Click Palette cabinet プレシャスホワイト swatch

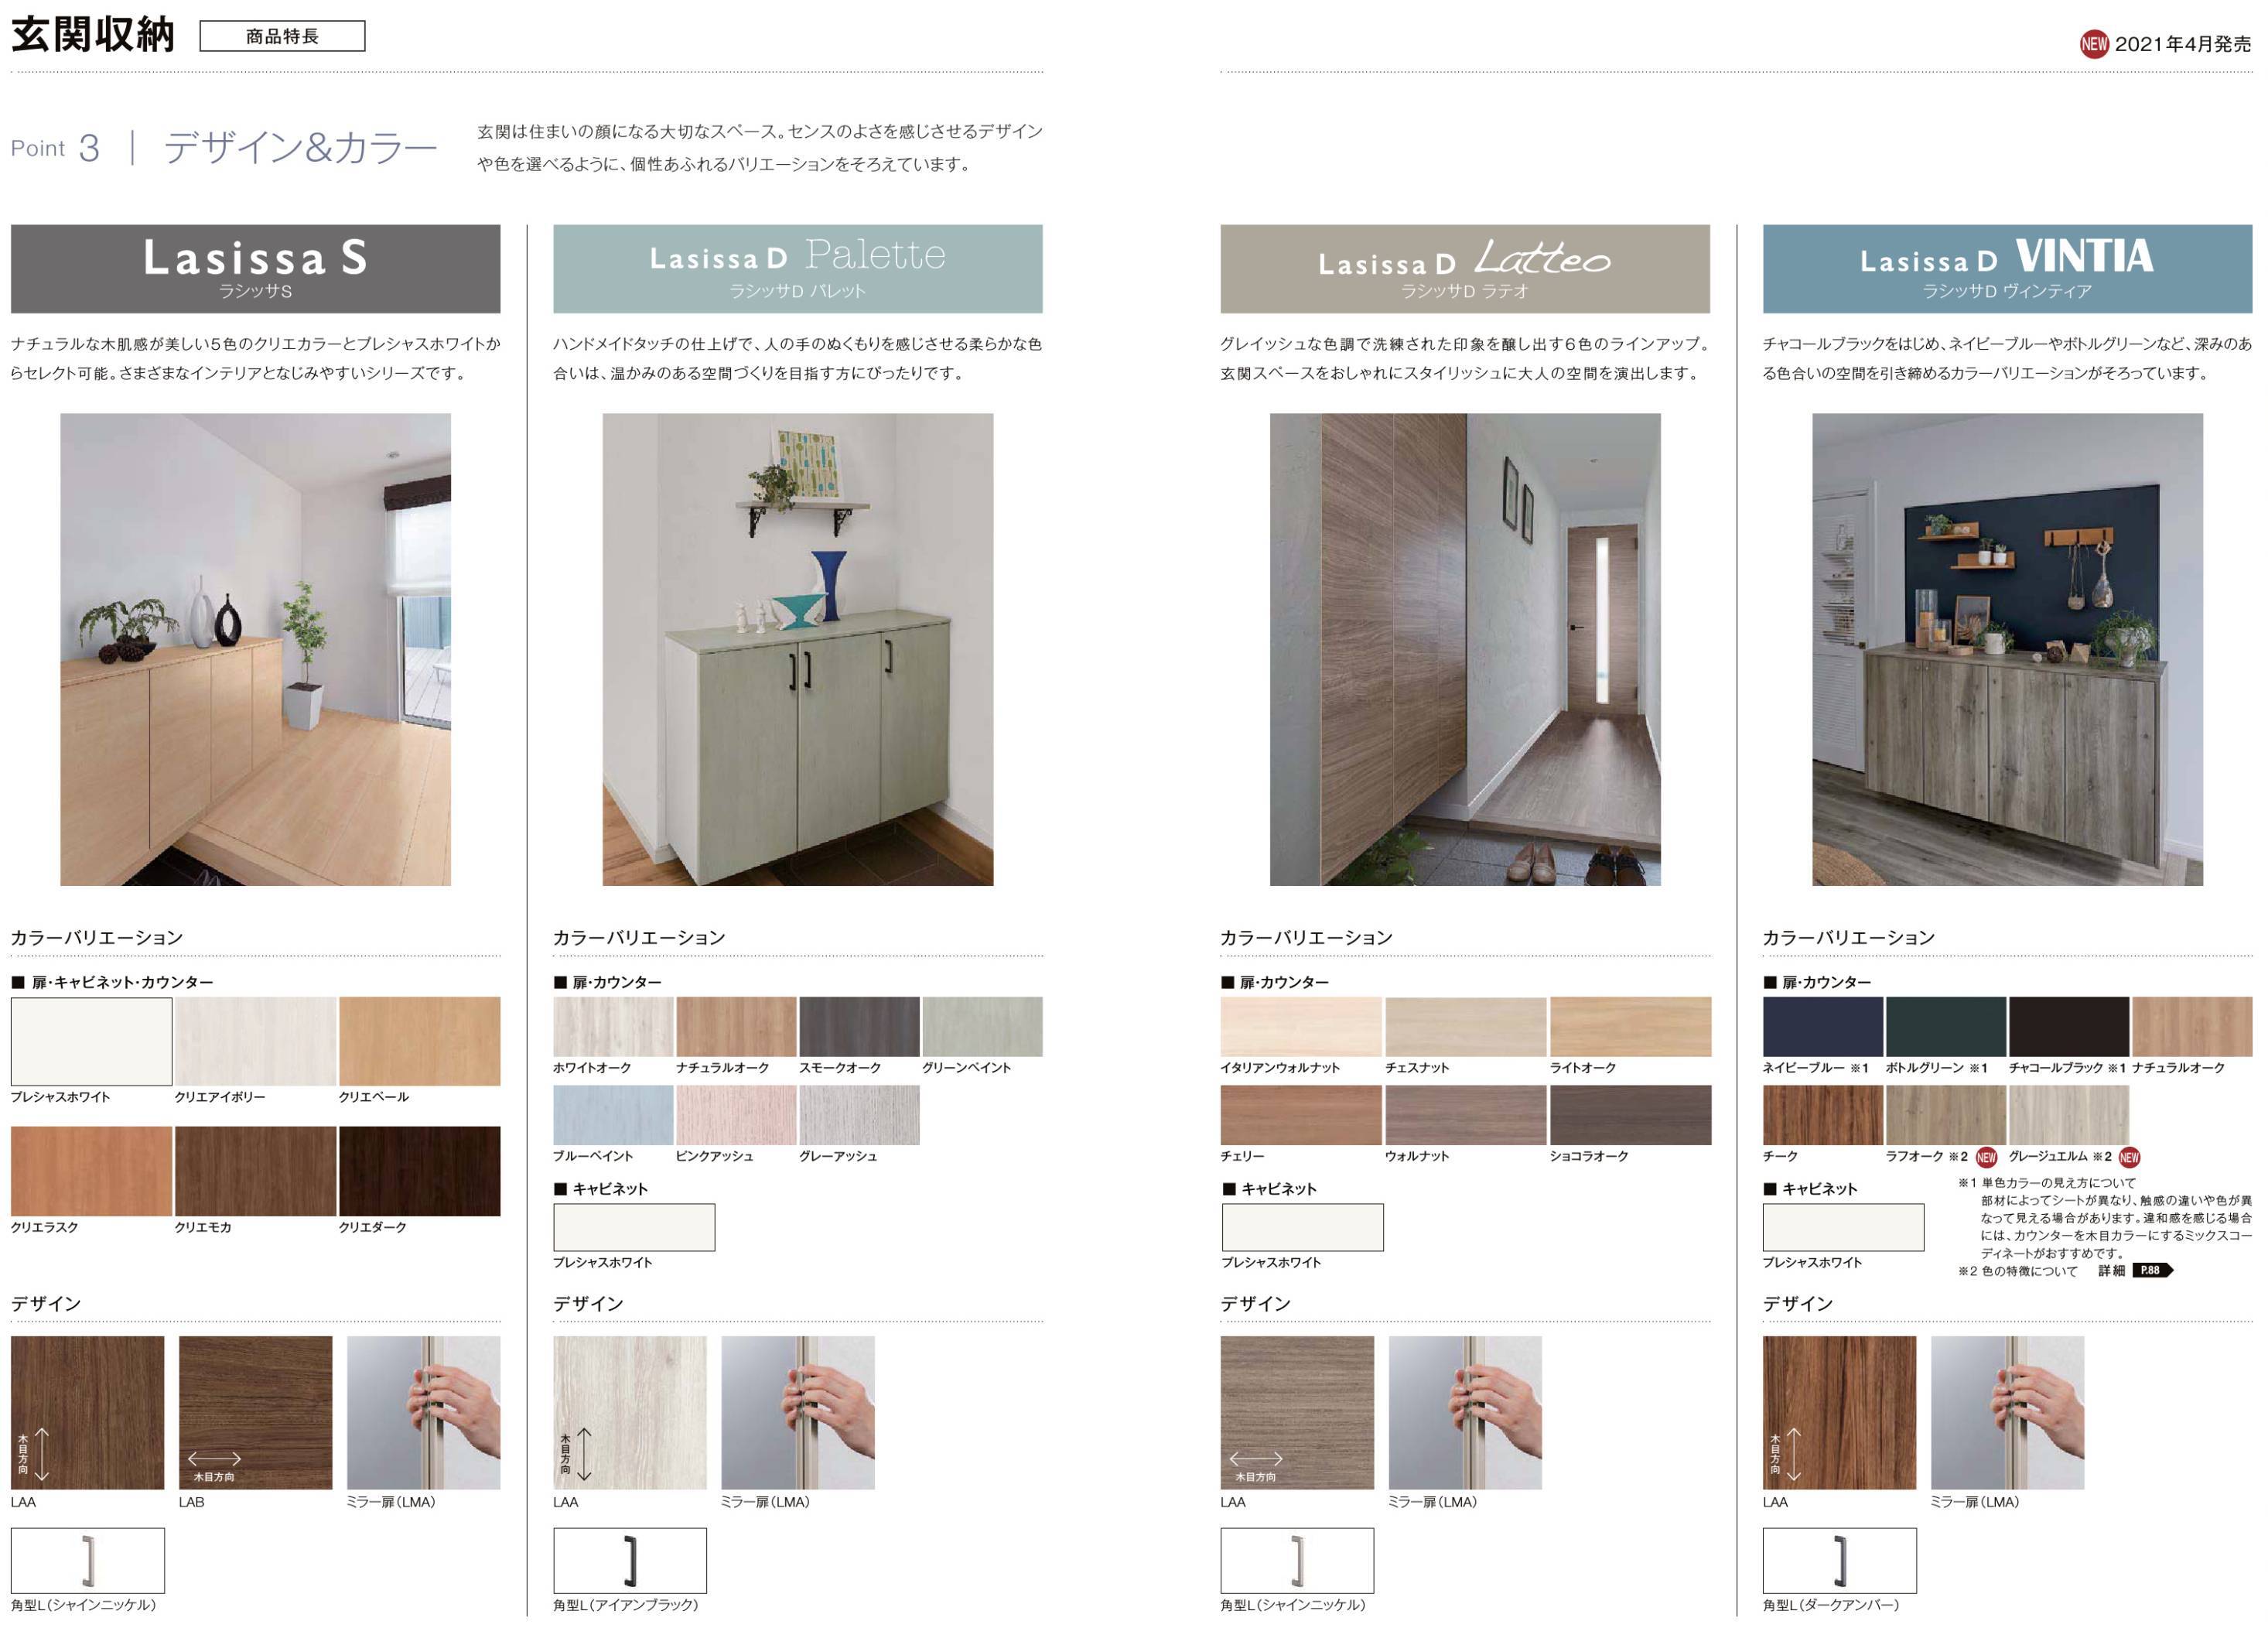click(x=634, y=1227)
